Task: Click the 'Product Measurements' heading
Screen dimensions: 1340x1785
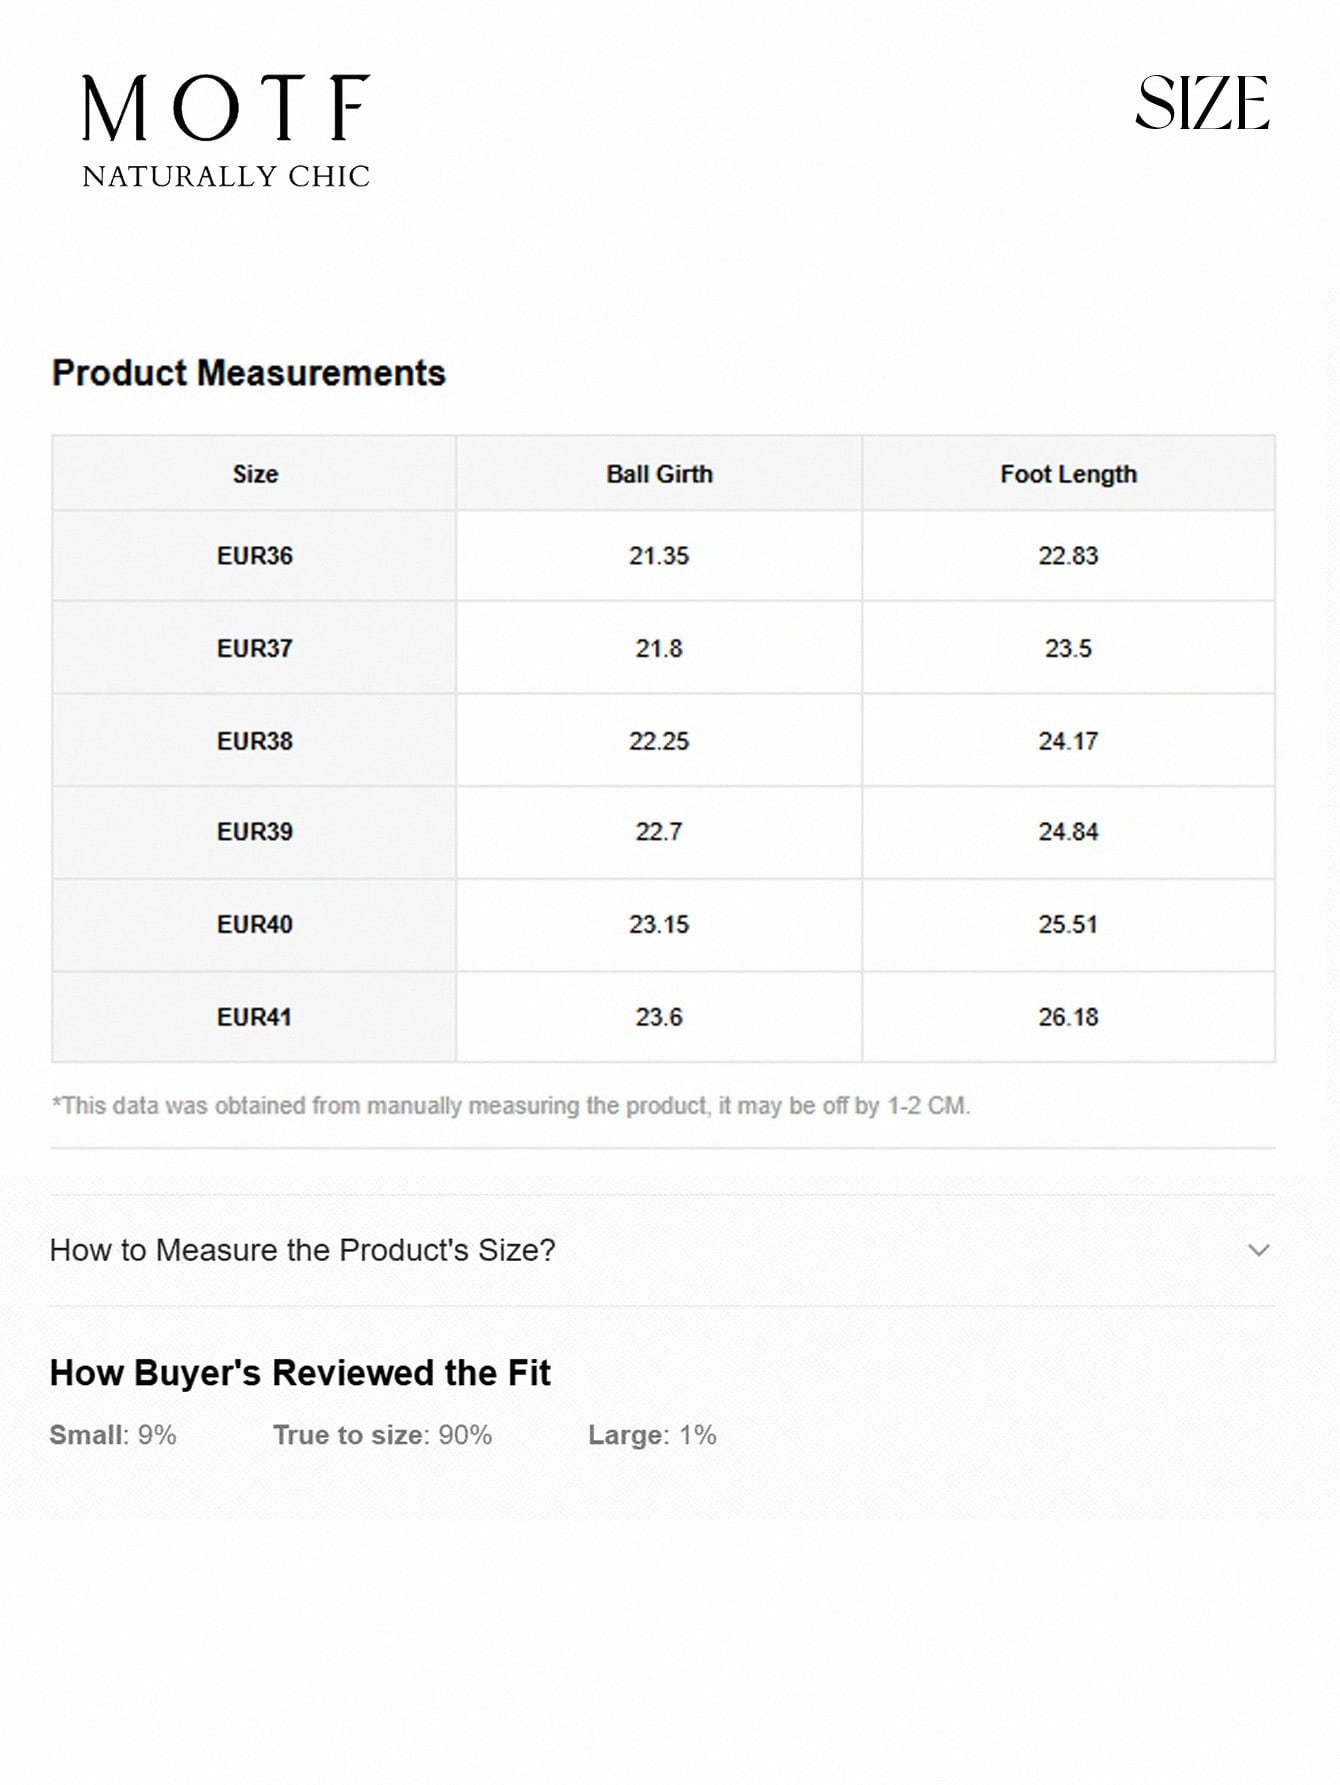Action: 249,373
